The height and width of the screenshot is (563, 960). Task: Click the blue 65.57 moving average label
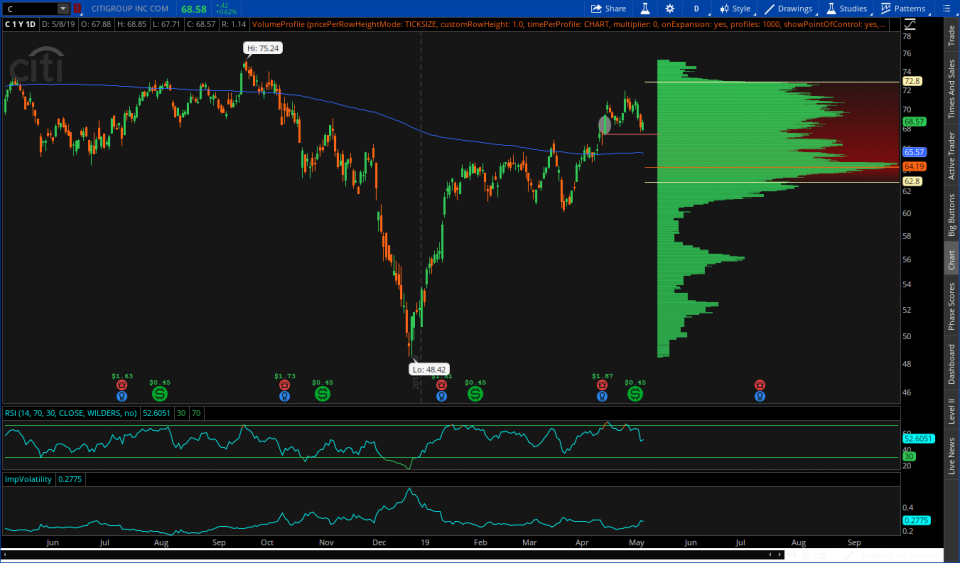914,152
